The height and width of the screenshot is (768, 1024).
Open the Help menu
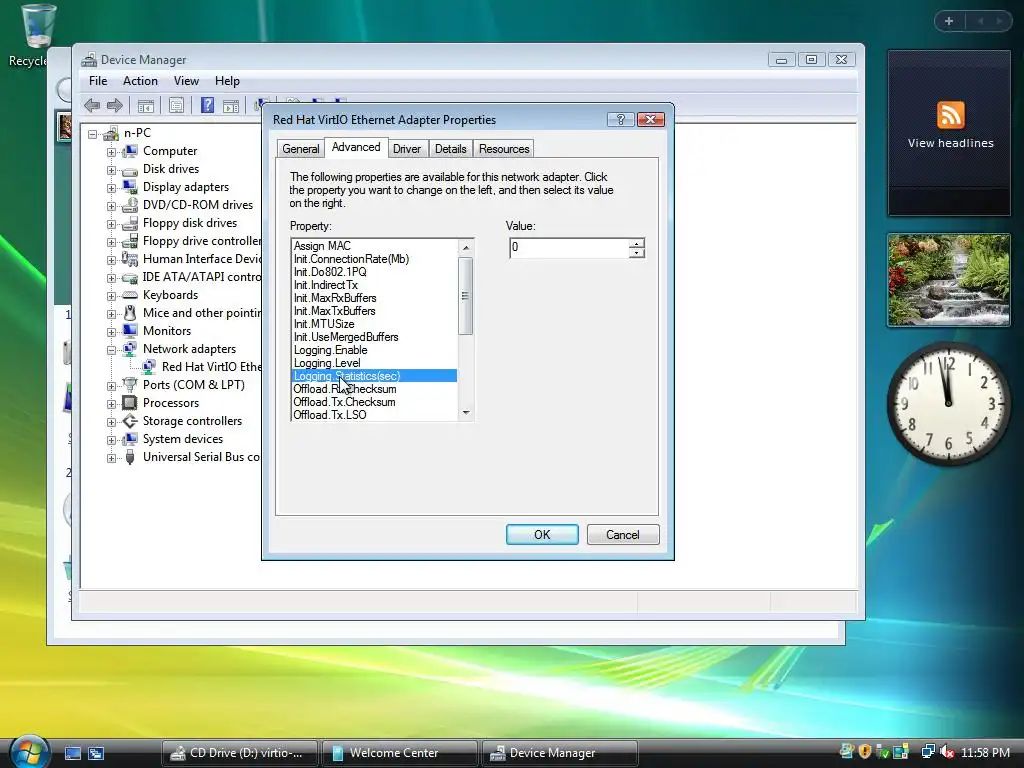coord(227,81)
